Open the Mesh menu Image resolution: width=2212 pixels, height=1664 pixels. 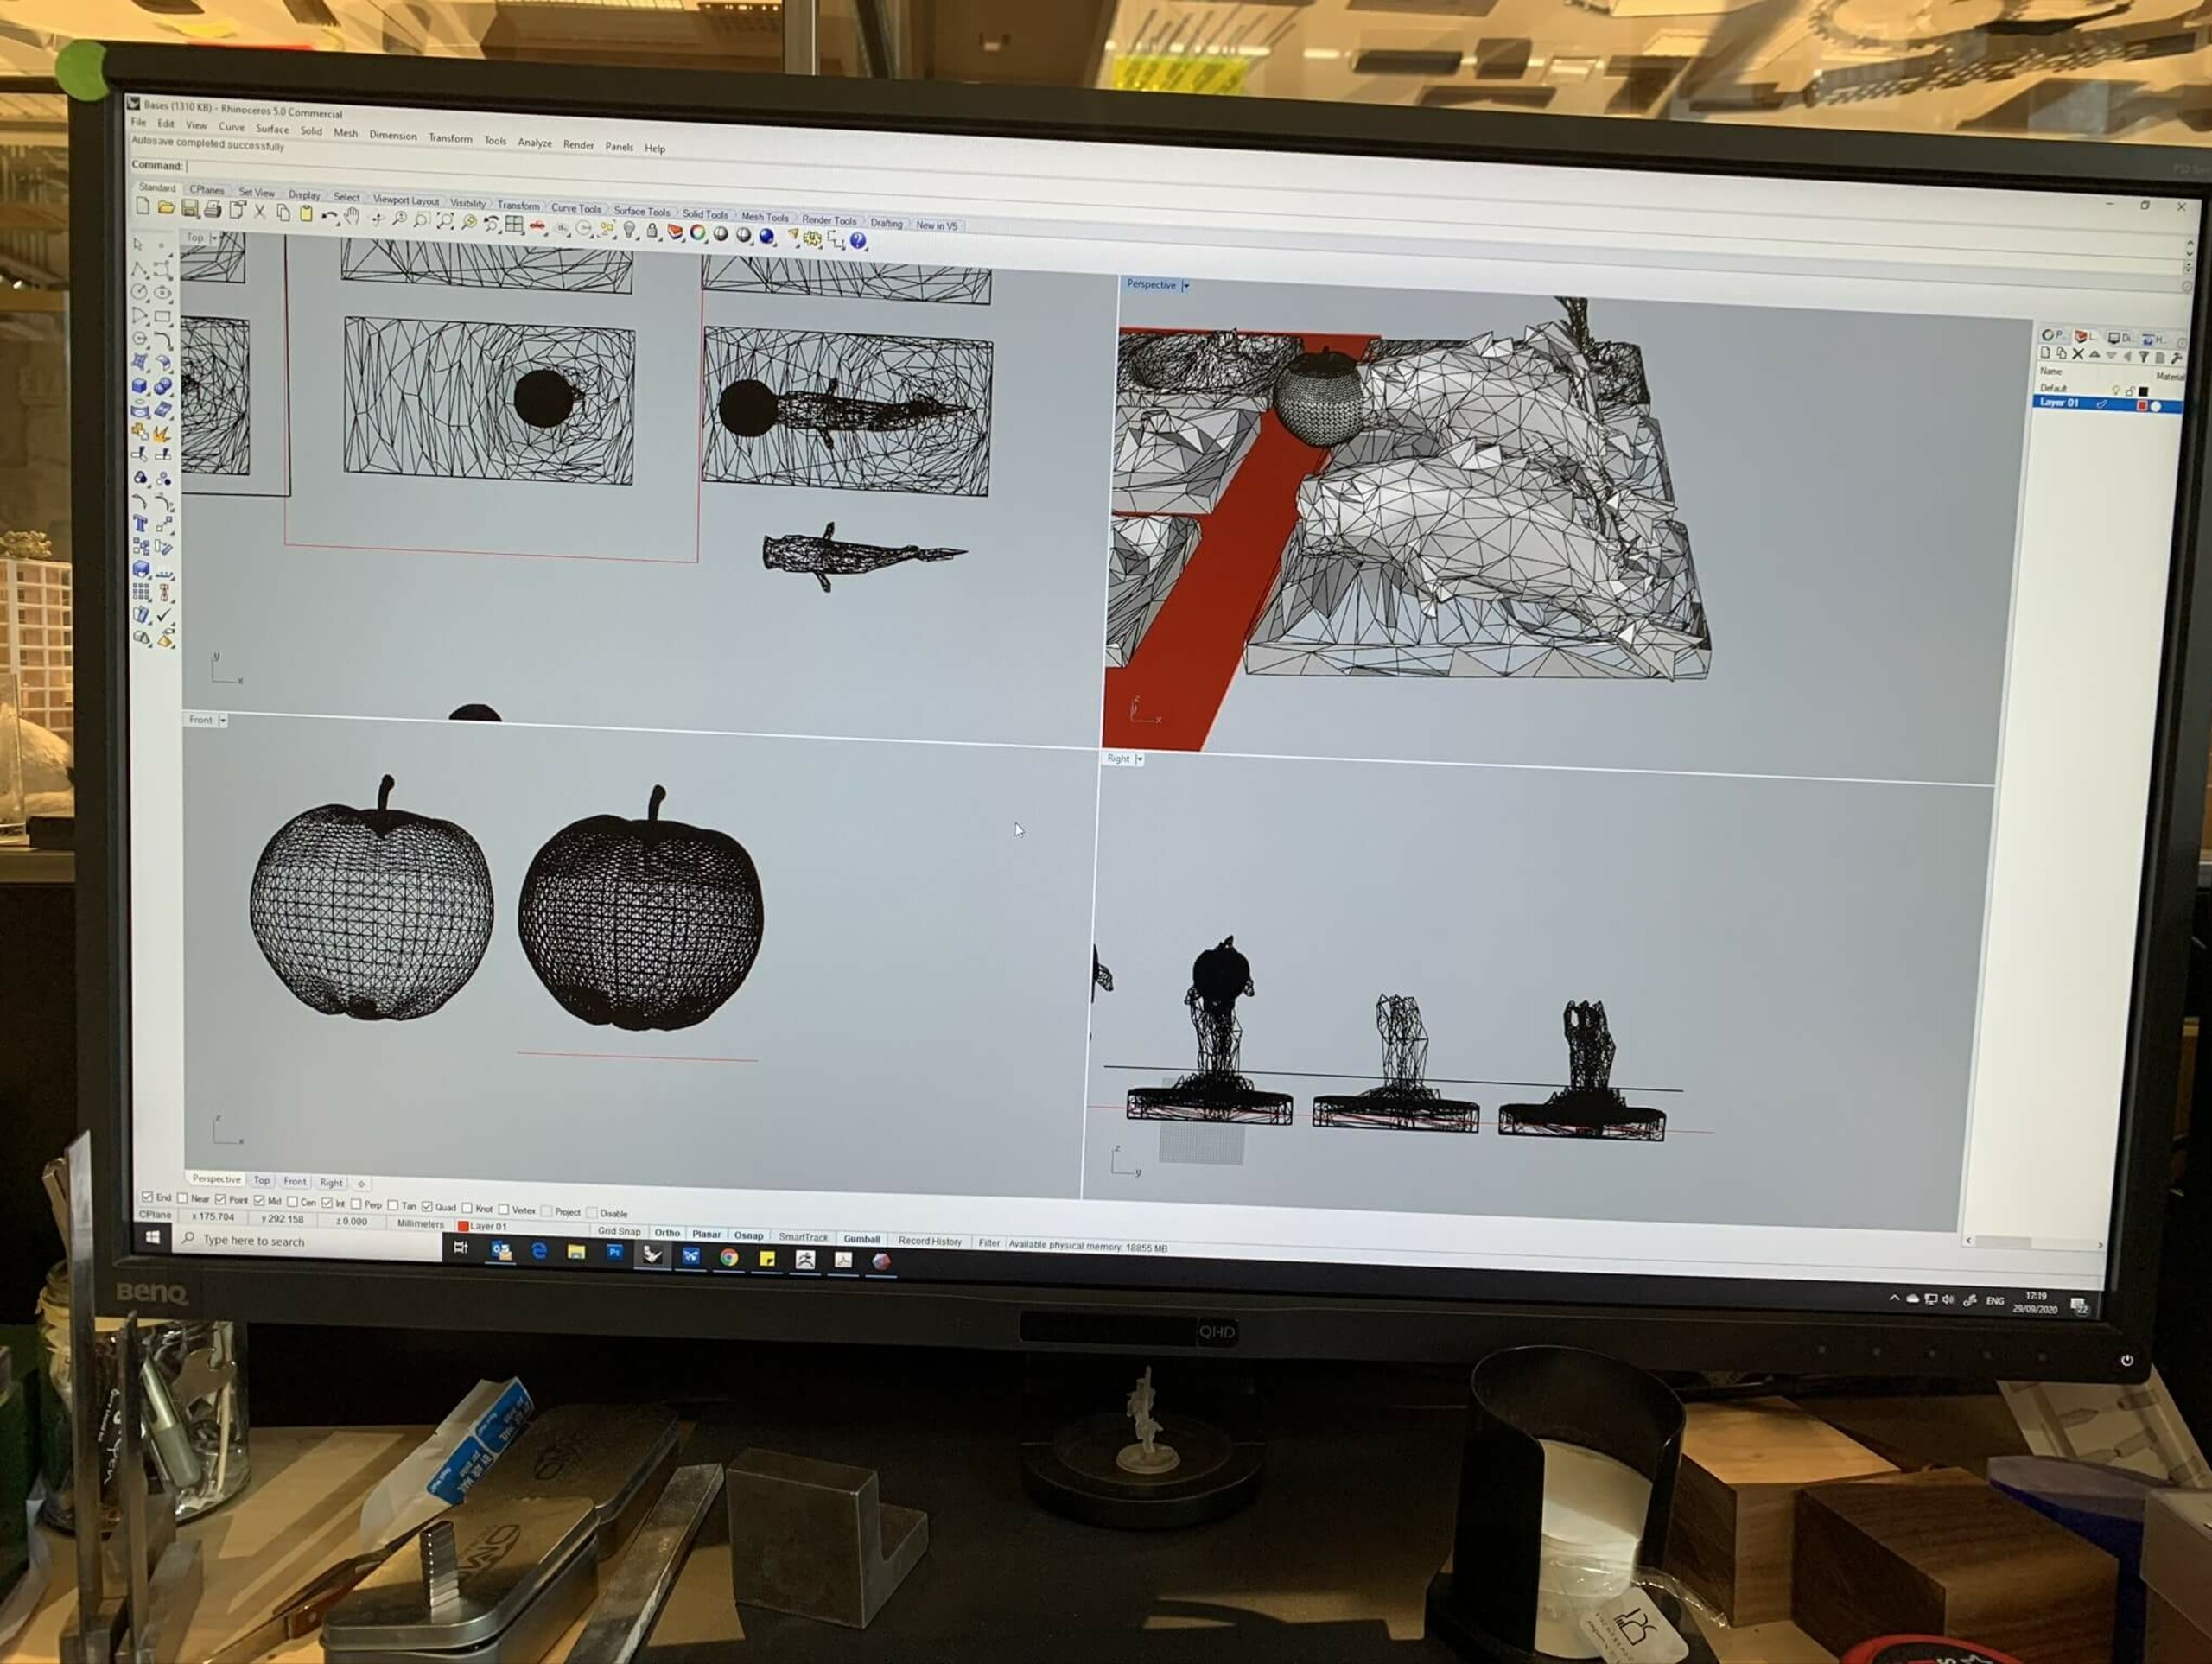[346, 132]
